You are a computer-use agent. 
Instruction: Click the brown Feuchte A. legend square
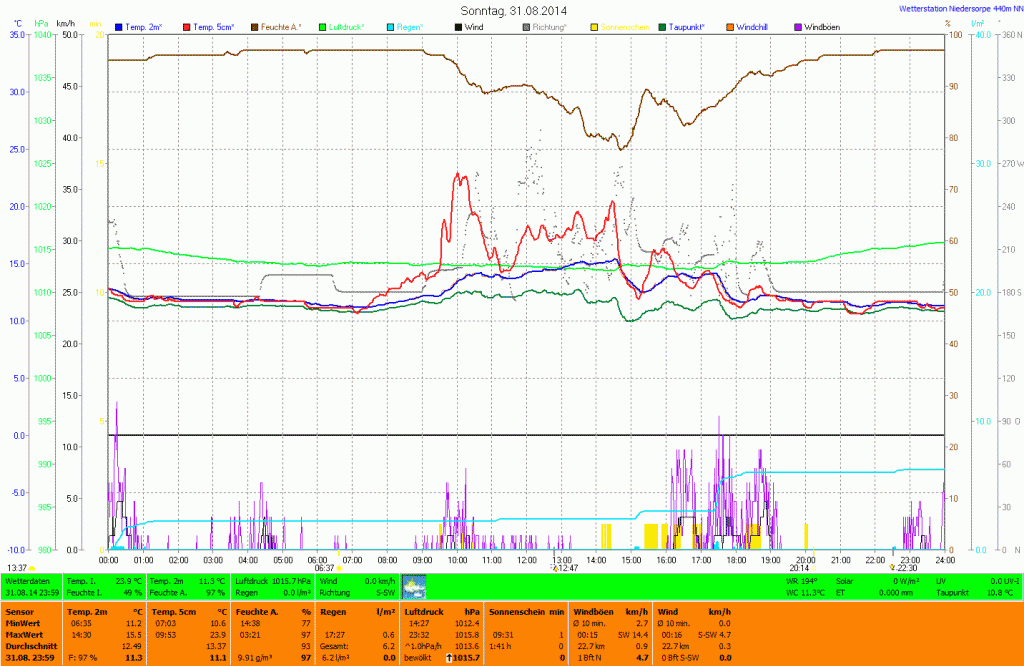255,26
